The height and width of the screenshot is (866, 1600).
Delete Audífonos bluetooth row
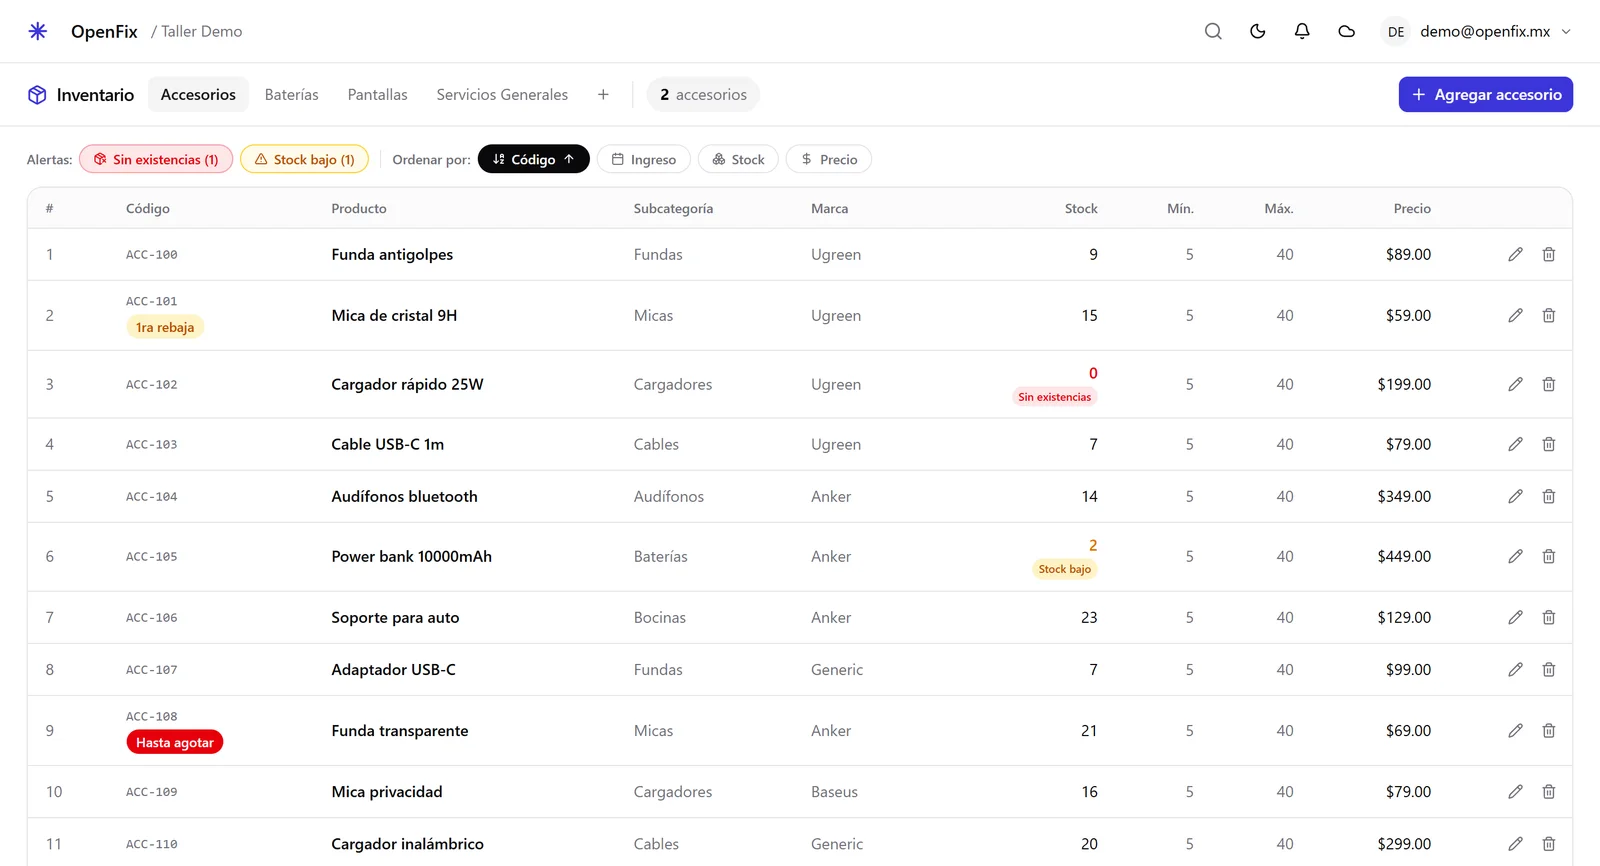pos(1549,496)
